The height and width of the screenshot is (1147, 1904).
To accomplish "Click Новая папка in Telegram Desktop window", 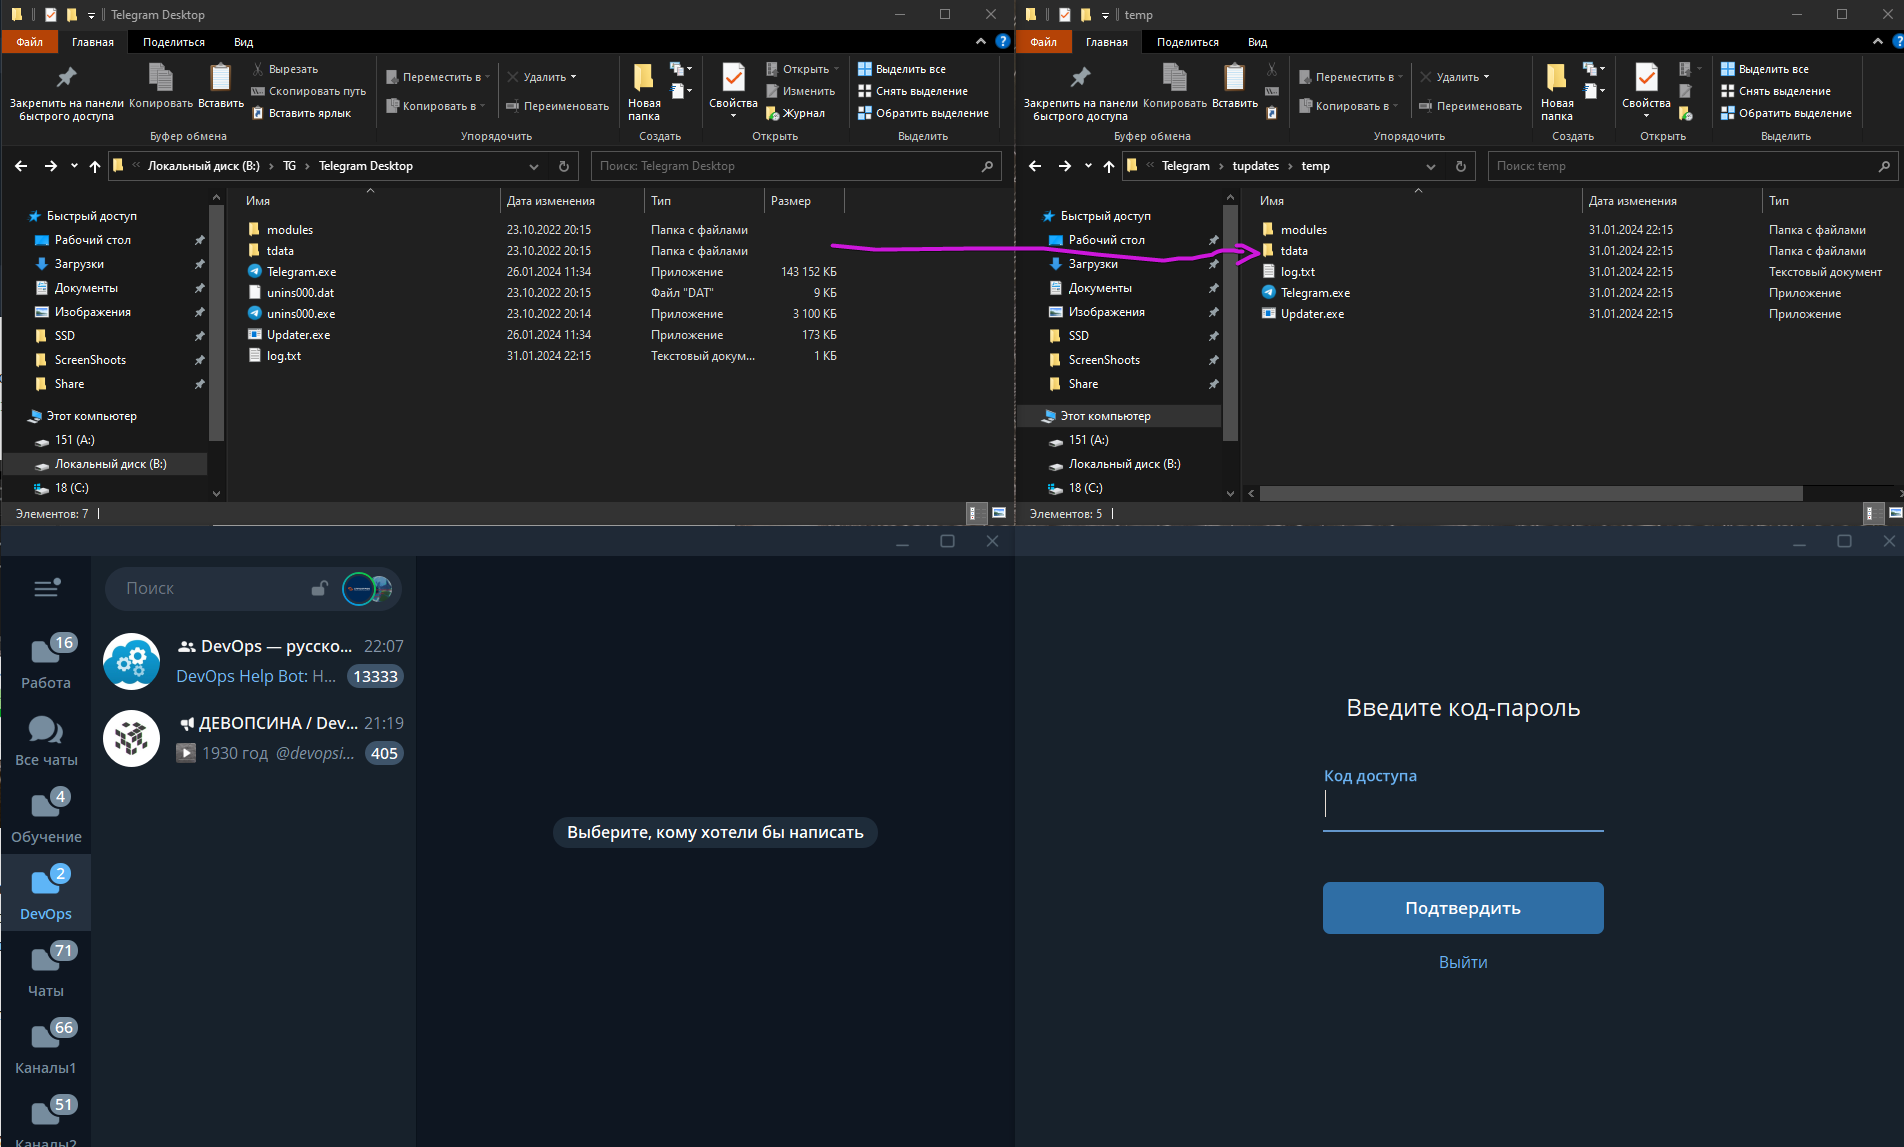I will tap(644, 92).
